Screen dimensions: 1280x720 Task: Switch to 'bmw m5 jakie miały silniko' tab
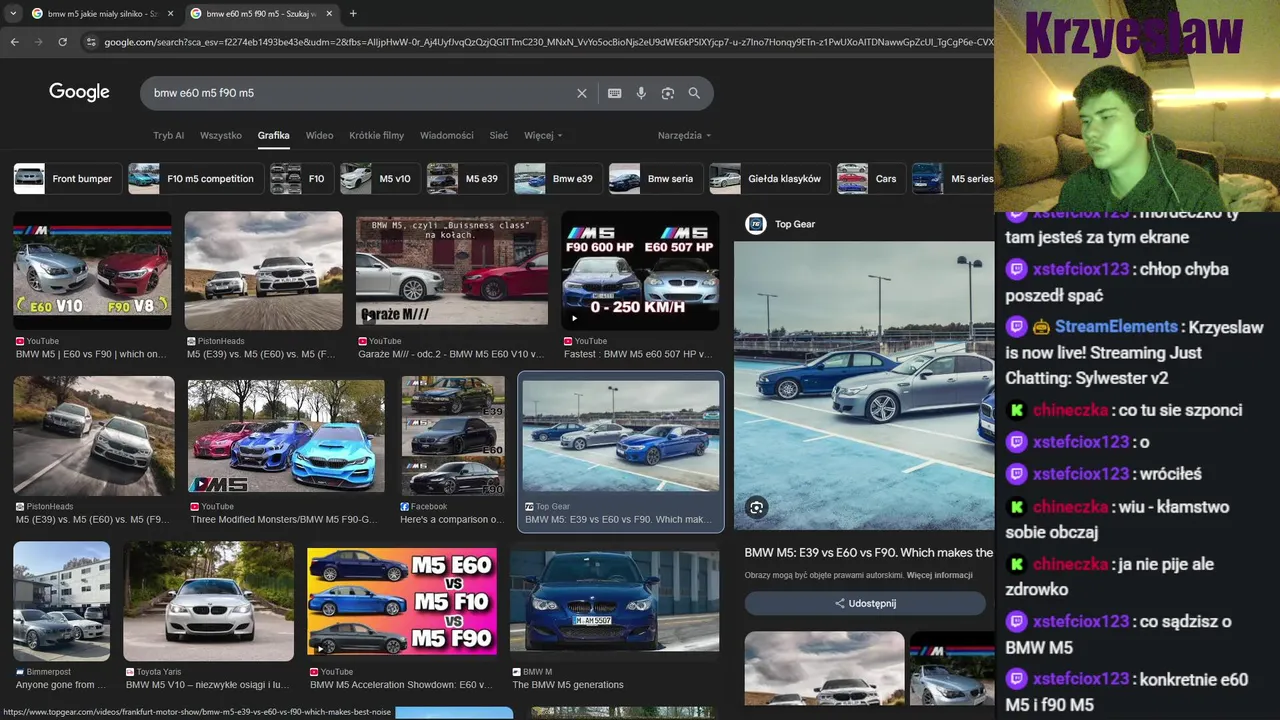click(102, 14)
